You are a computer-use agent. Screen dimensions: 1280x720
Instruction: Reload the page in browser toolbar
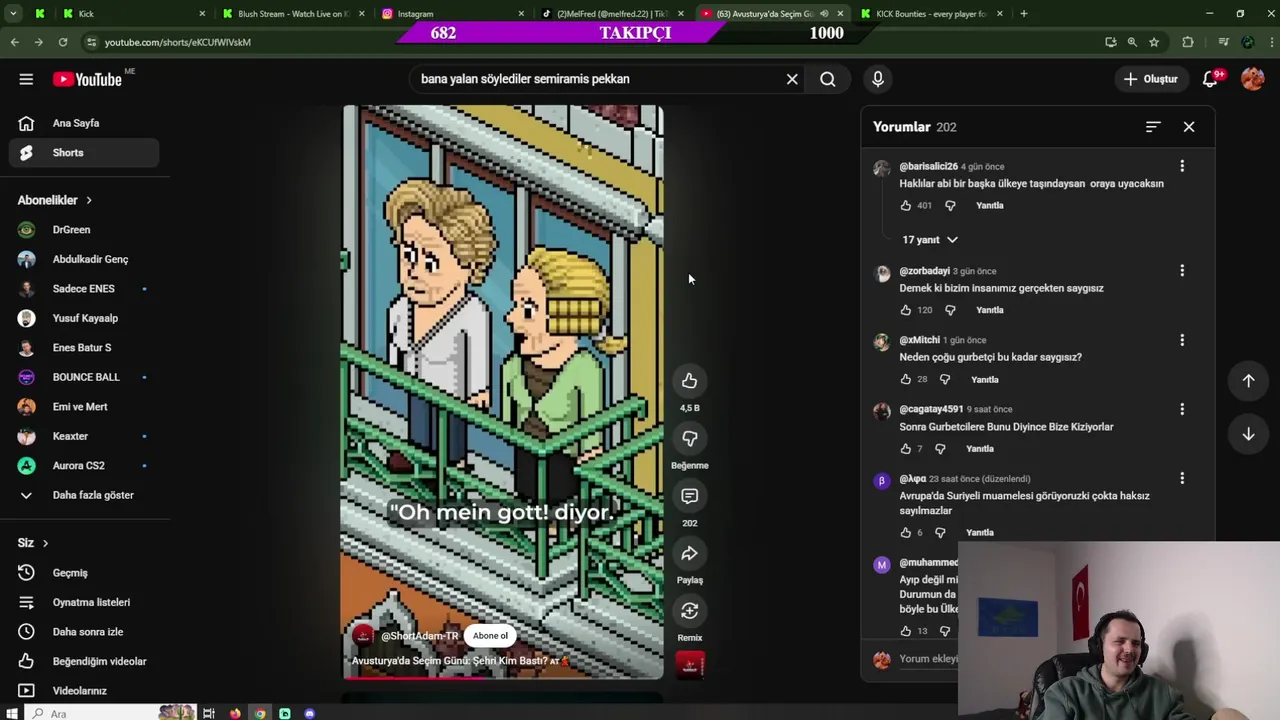62,42
